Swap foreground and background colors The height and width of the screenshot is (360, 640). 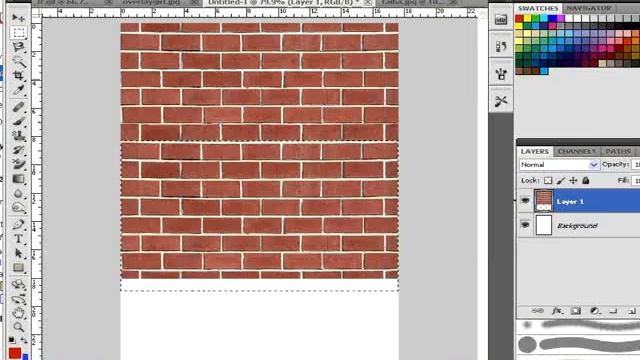pyautogui.click(x=24, y=340)
